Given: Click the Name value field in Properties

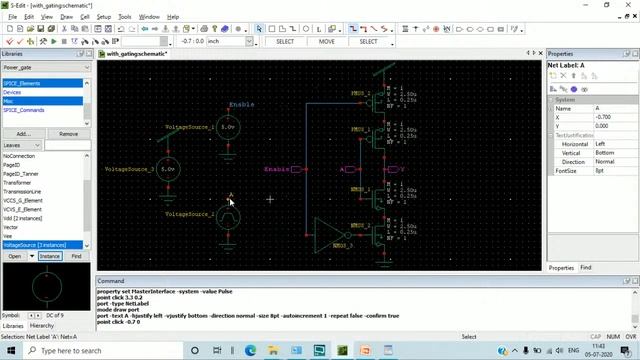Looking at the screenshot, I should (x=616, y=109).
